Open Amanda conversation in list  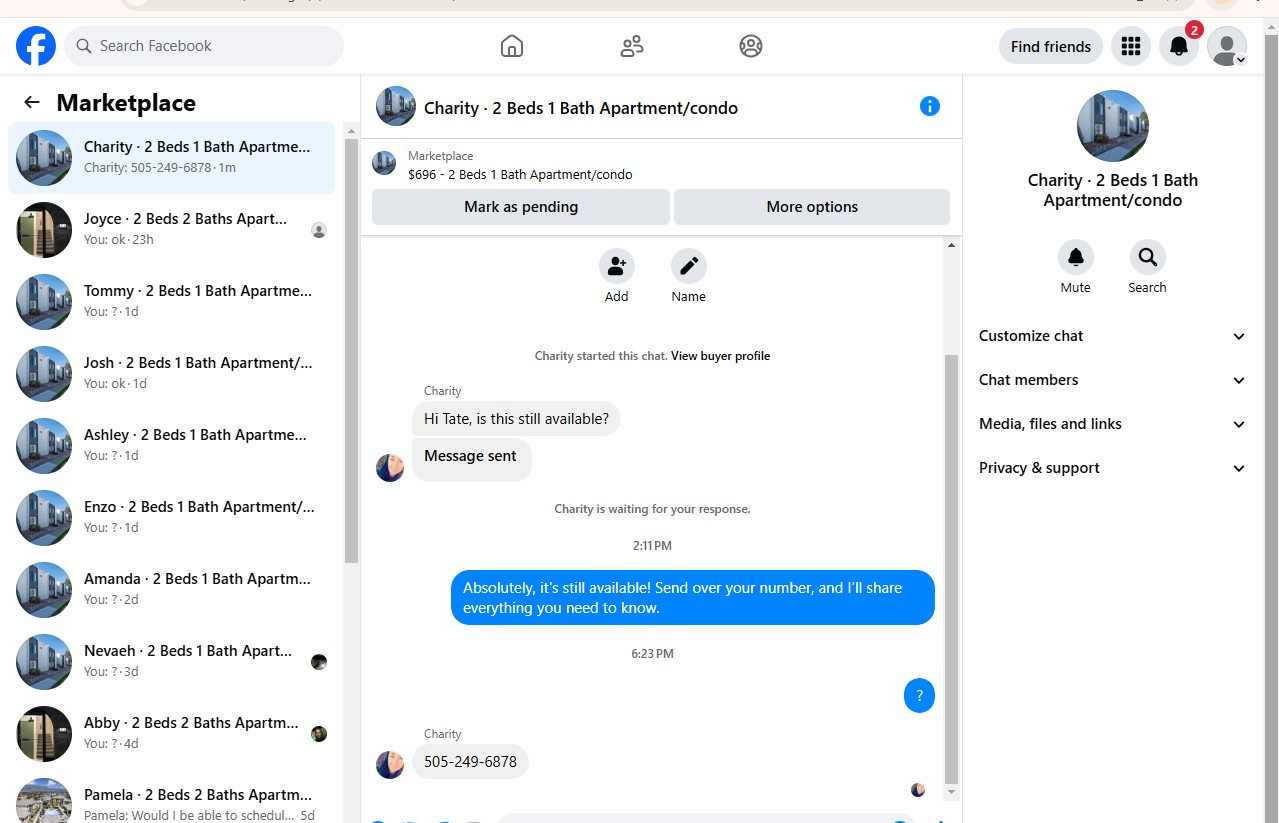point(171,590)
